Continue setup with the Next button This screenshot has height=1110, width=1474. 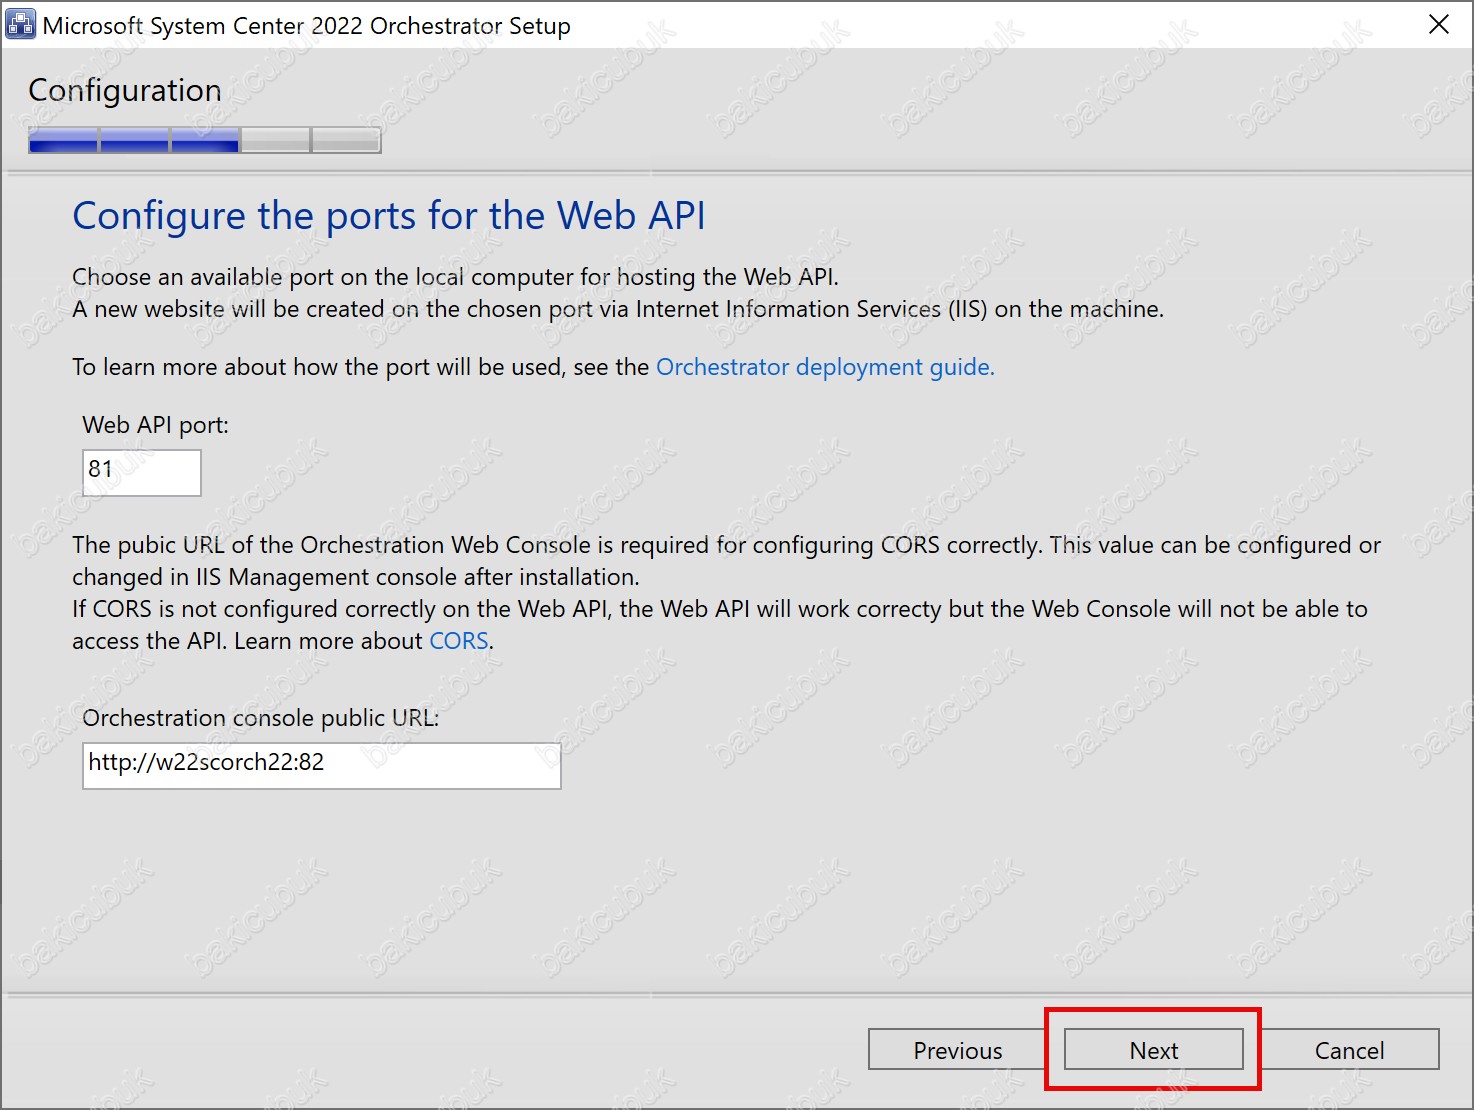(x=1154, y=1050)
